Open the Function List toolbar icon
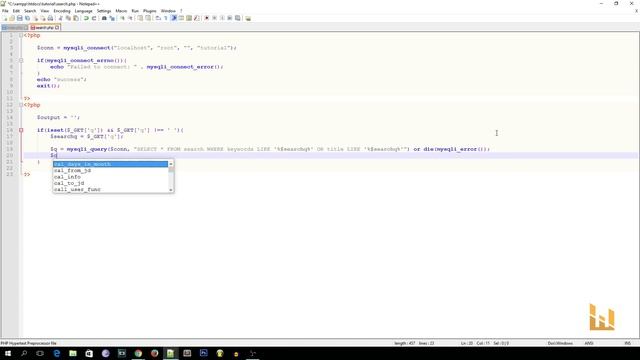The width and height of the screenshot is (640, 360). [x=196, y=18]
